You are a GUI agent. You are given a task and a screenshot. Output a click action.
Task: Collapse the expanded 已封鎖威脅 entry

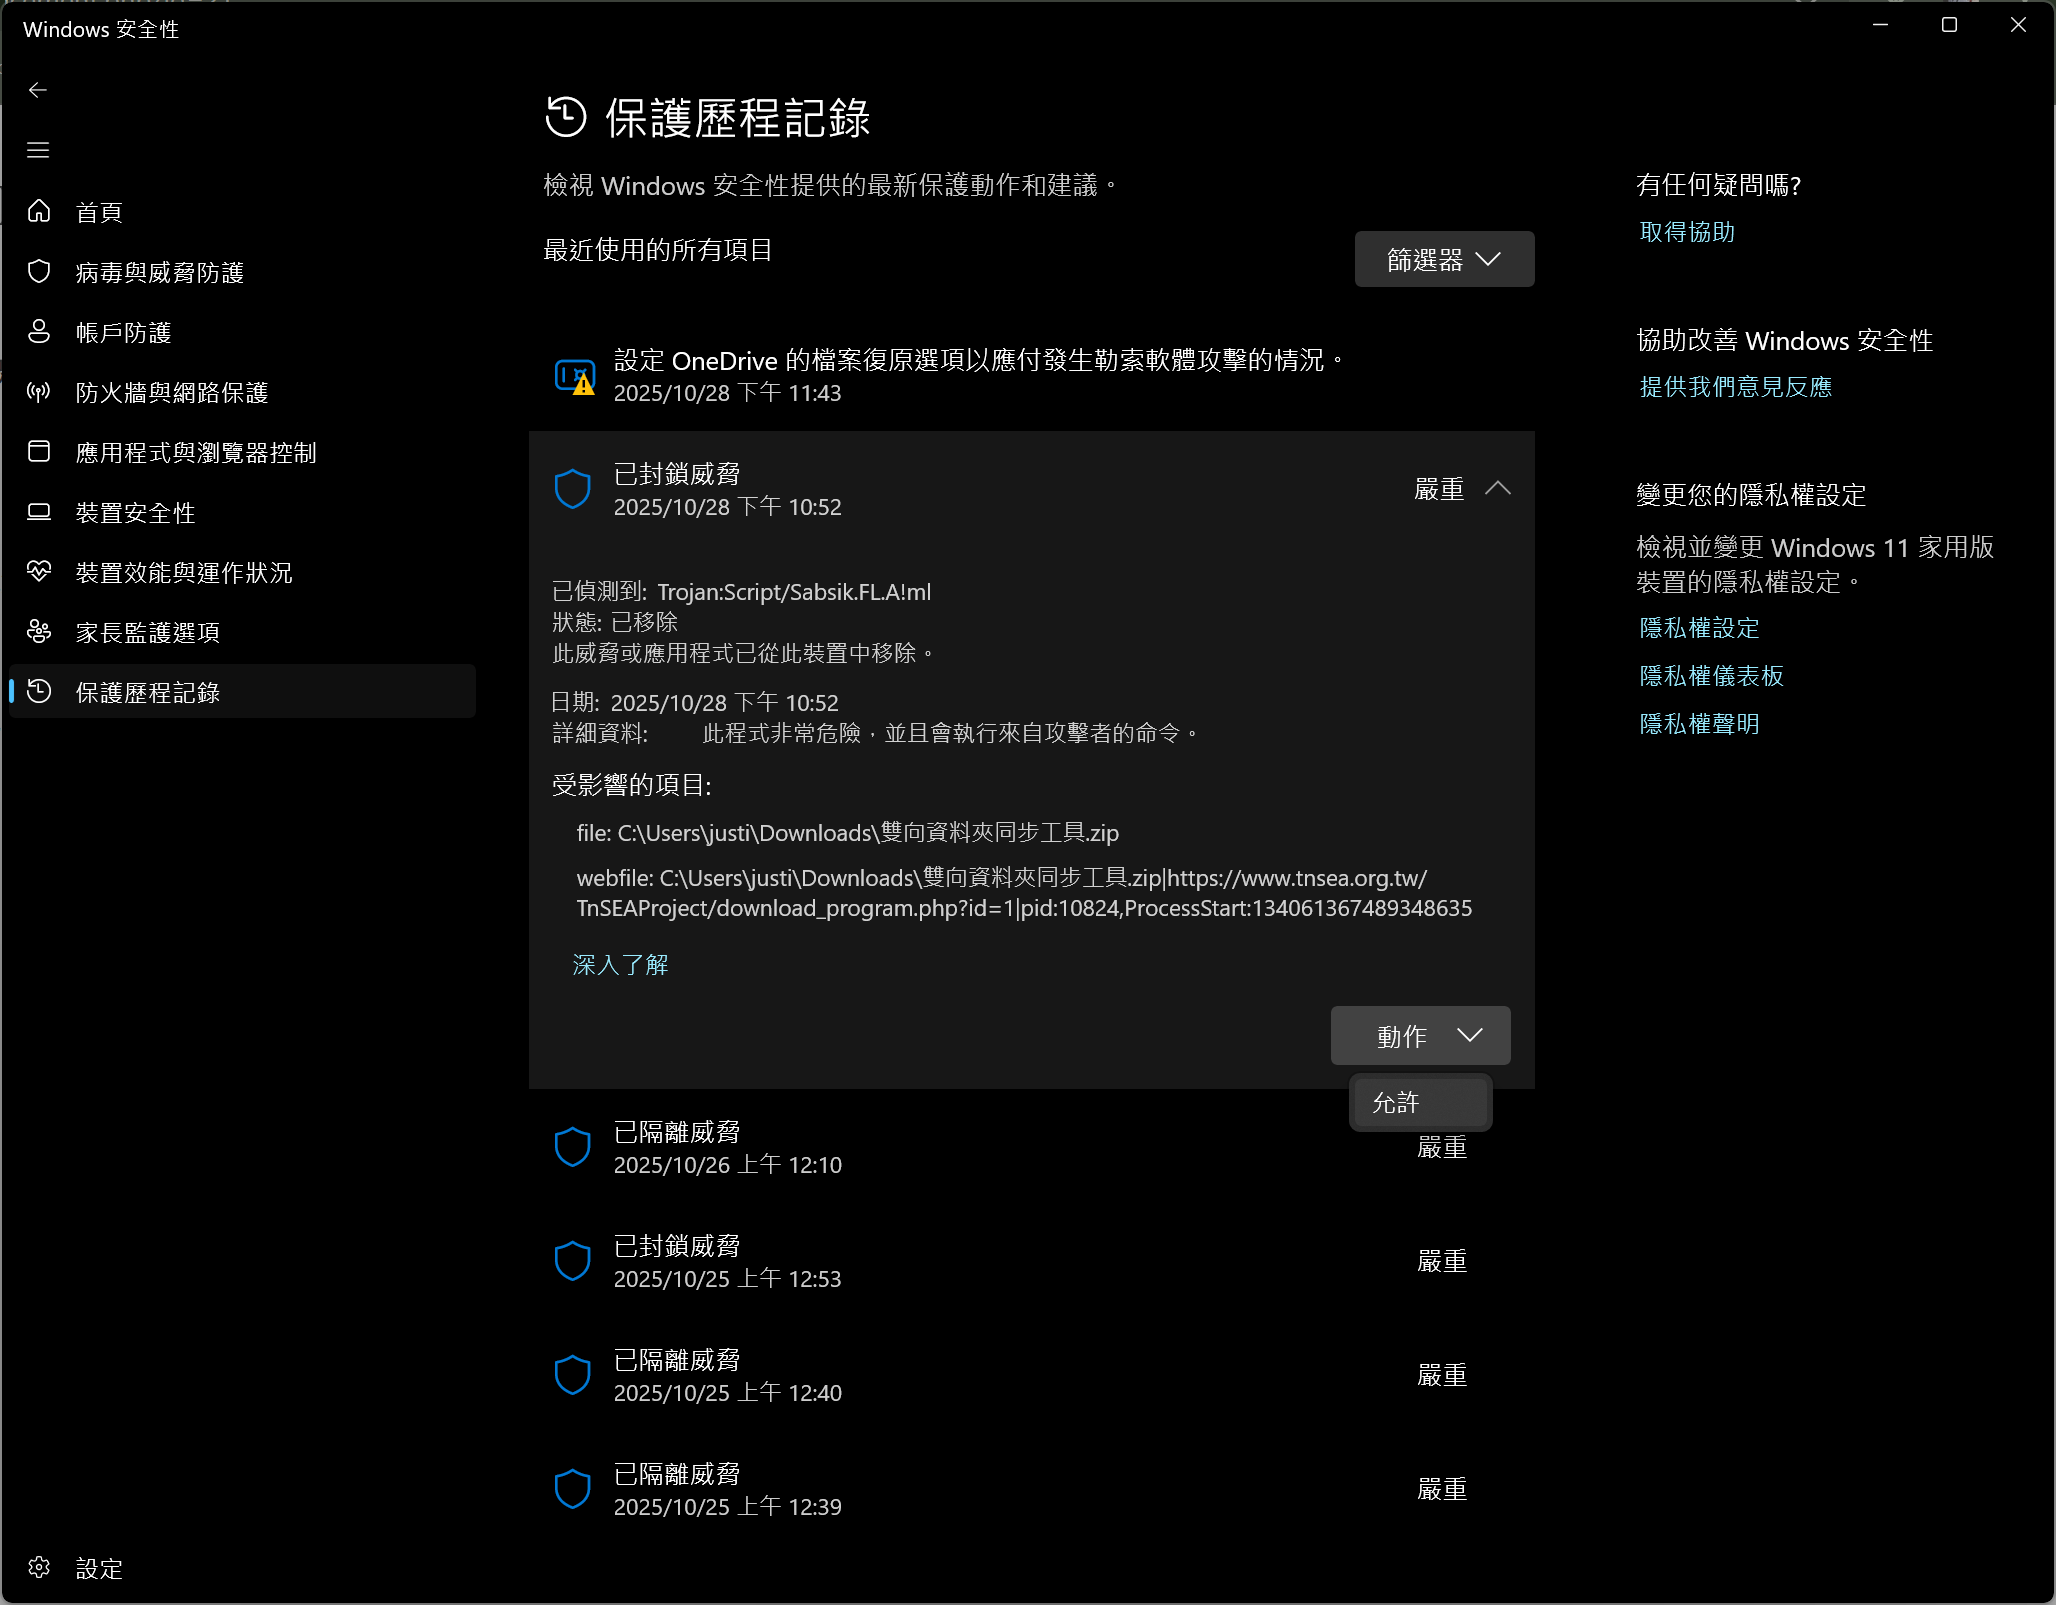coord(1499,488)
